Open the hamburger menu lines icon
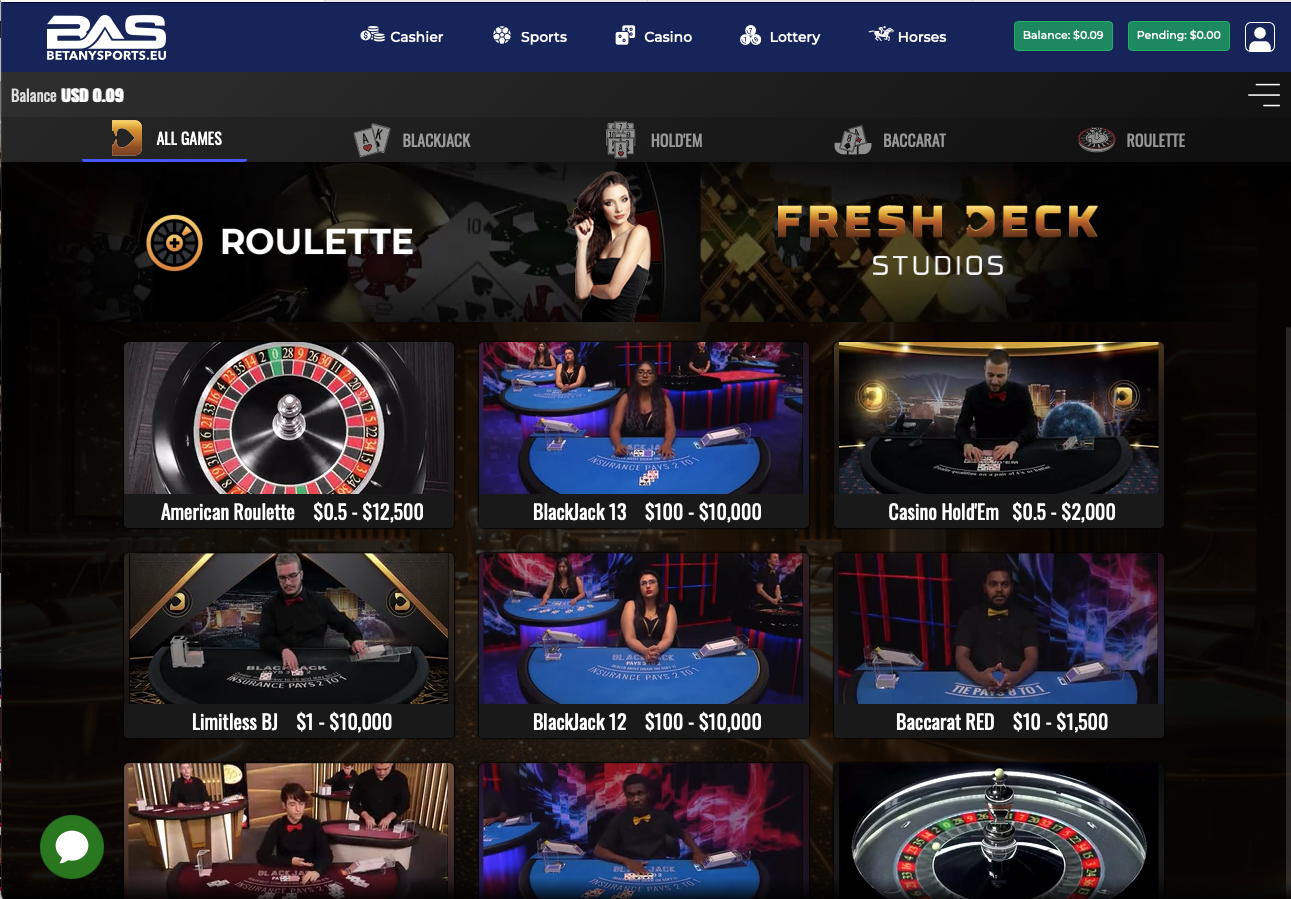 [1264, 95]
